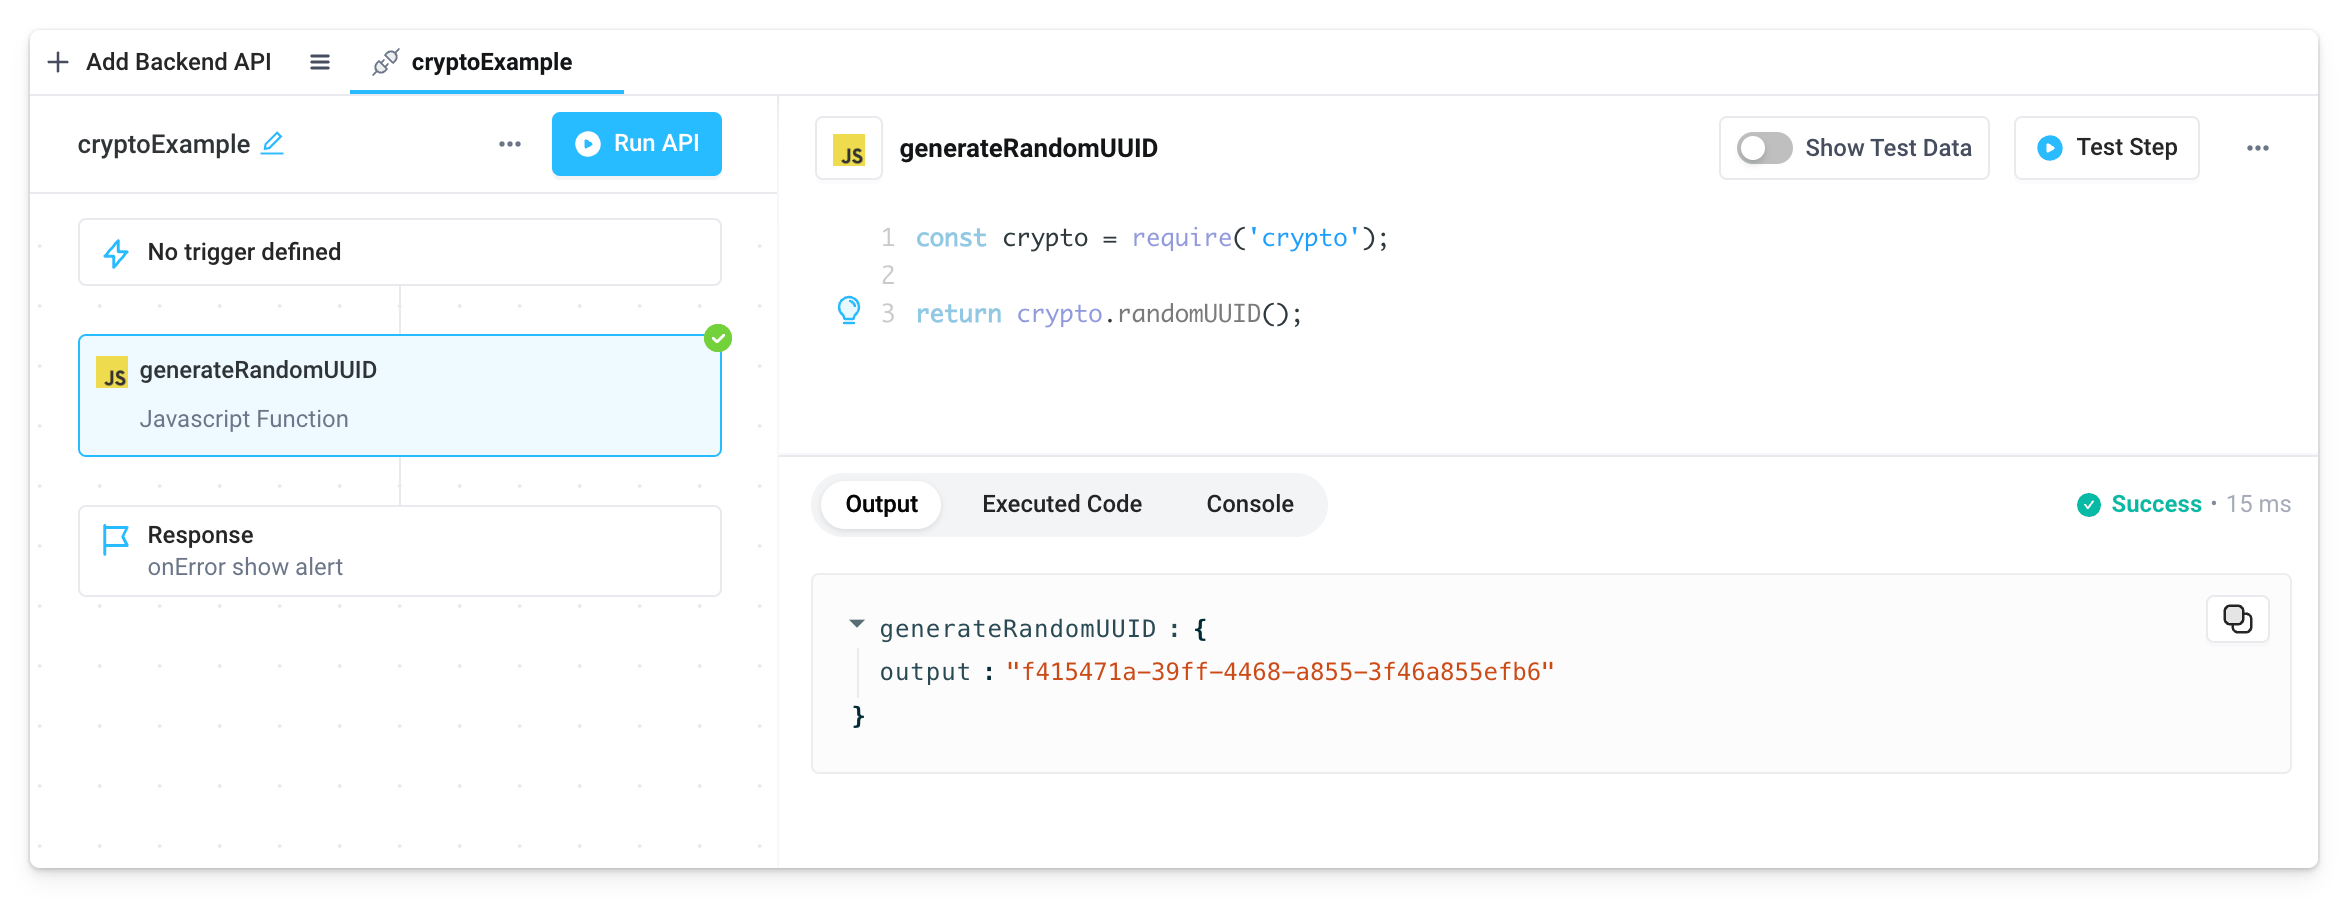This screenshot has width=2348, height=898.
Task: Copy the output using the copy icon
Action: pos(2237,618)
